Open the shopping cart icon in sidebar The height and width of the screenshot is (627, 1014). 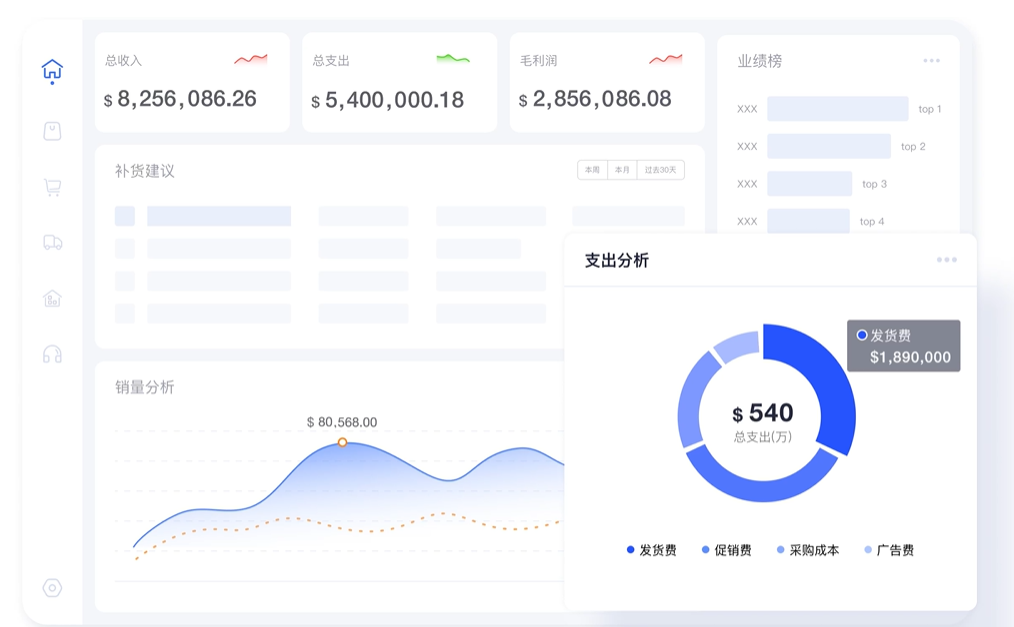[x=52, y=187]
